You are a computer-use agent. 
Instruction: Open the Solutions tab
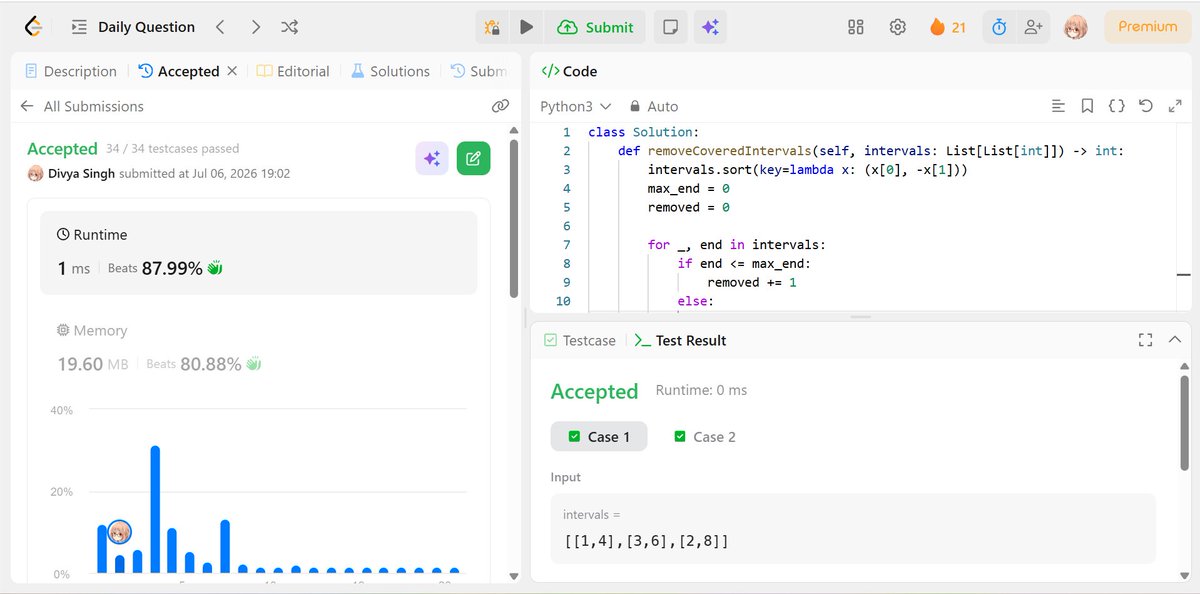[390, 71]
